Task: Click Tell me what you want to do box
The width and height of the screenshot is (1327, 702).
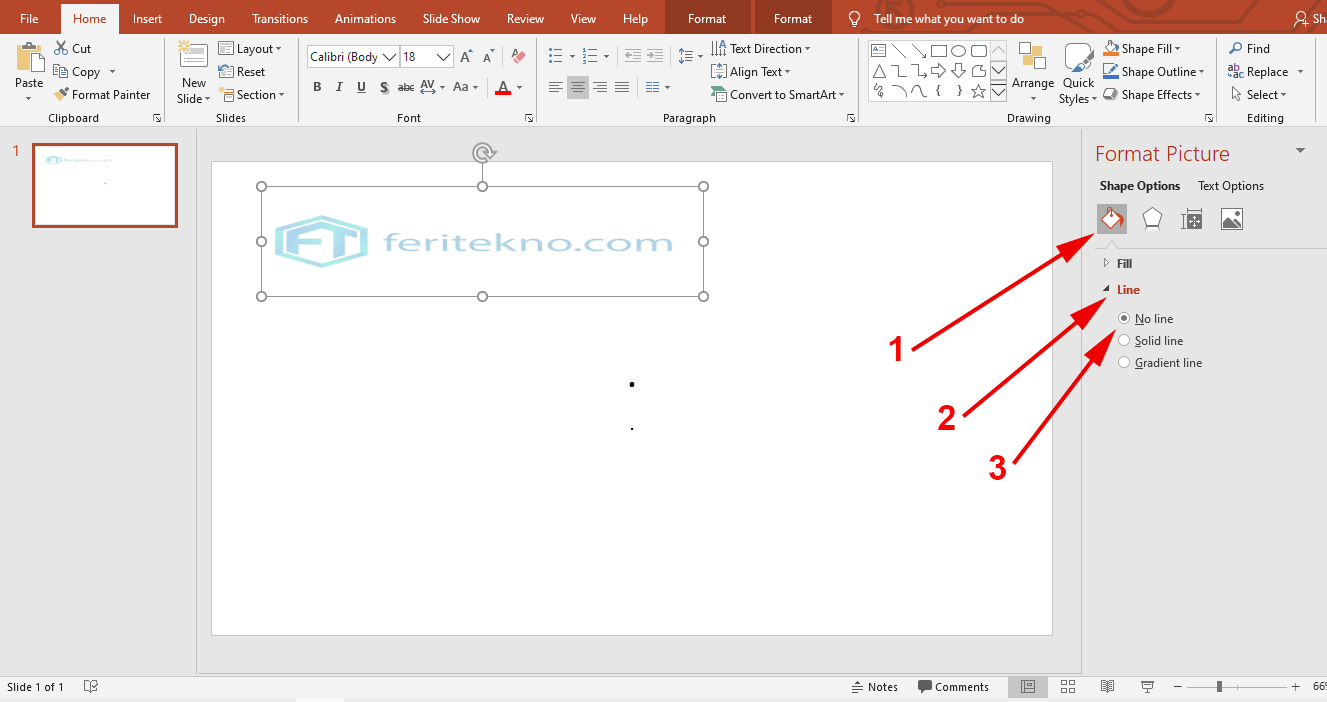Action: (x=948, y=18)
